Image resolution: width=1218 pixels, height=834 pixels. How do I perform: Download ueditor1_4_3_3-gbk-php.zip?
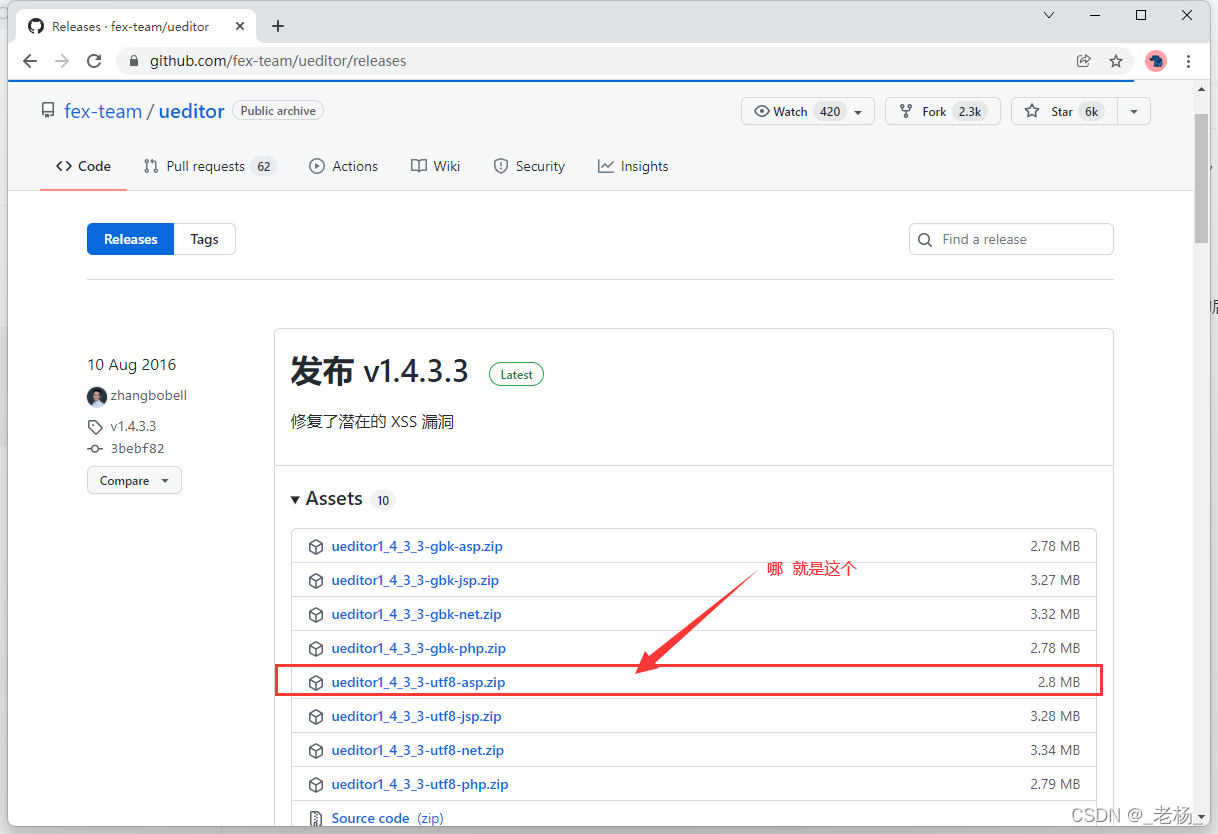[418, 648]
